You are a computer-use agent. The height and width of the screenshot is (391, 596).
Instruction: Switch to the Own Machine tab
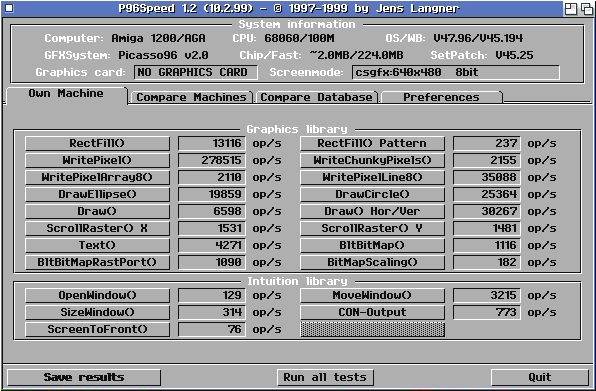pos(66,95)
